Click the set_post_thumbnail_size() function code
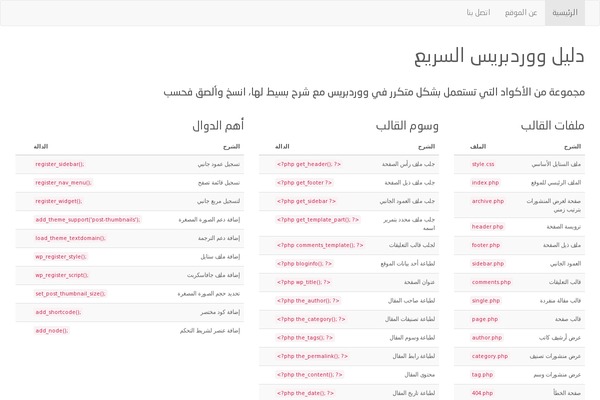Screen dimensions: 600x400 pyautogui.click(x=70, y=294)
